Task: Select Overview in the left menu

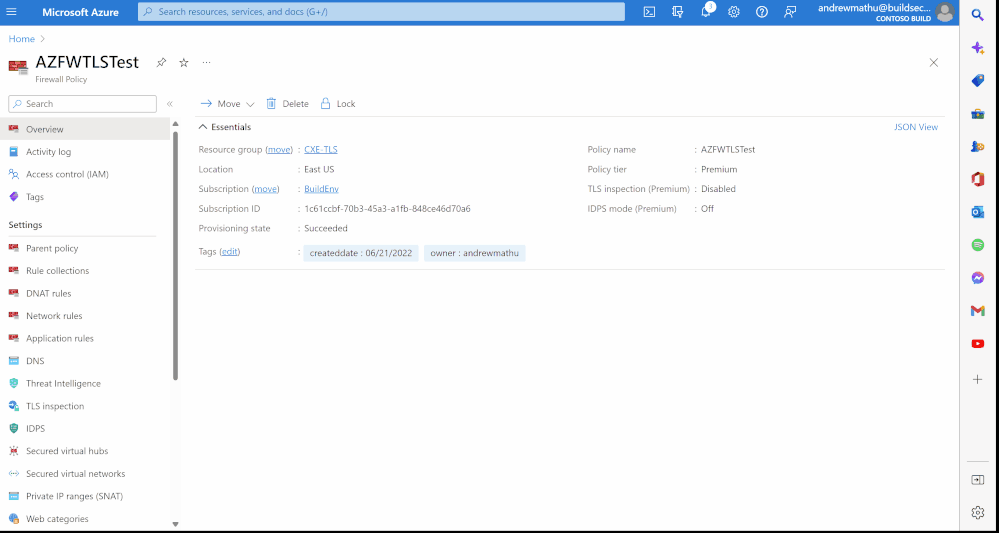Action: [85, 129]
